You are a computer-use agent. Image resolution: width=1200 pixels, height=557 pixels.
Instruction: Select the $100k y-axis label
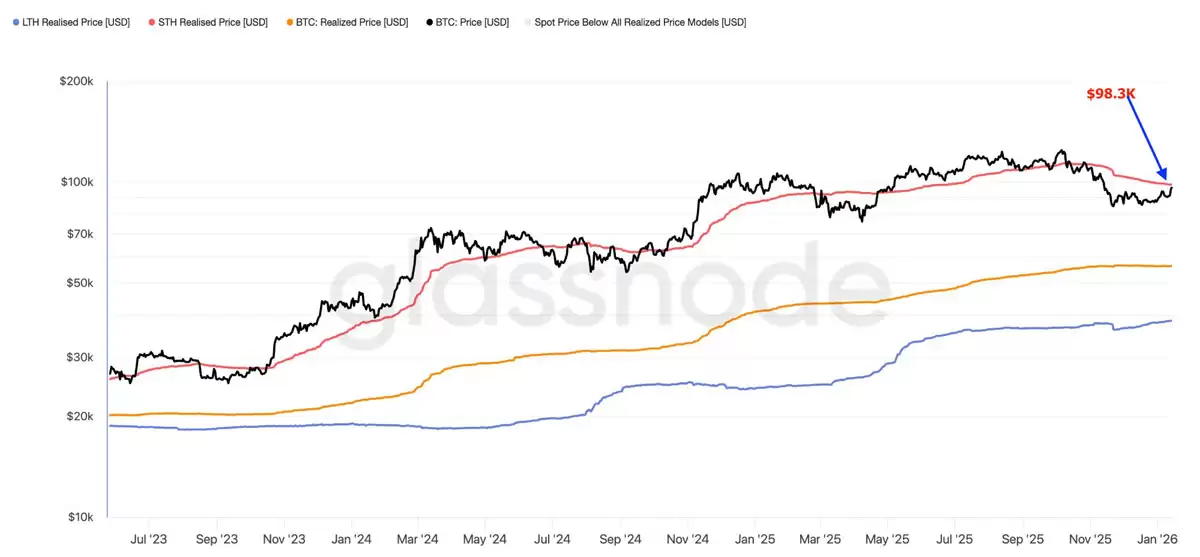[77, 182]
